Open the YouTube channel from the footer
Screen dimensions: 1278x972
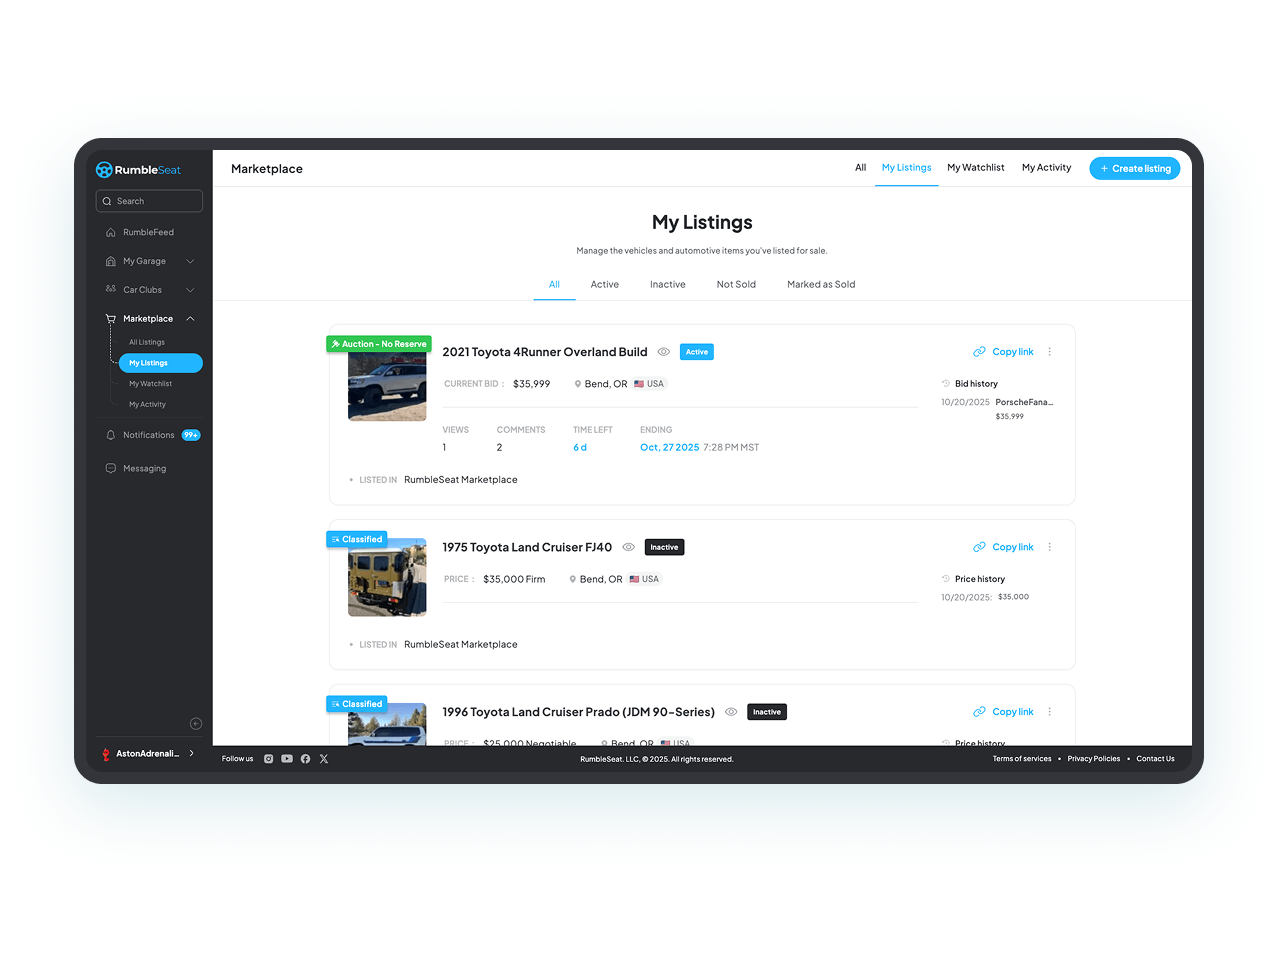point(286,758)
